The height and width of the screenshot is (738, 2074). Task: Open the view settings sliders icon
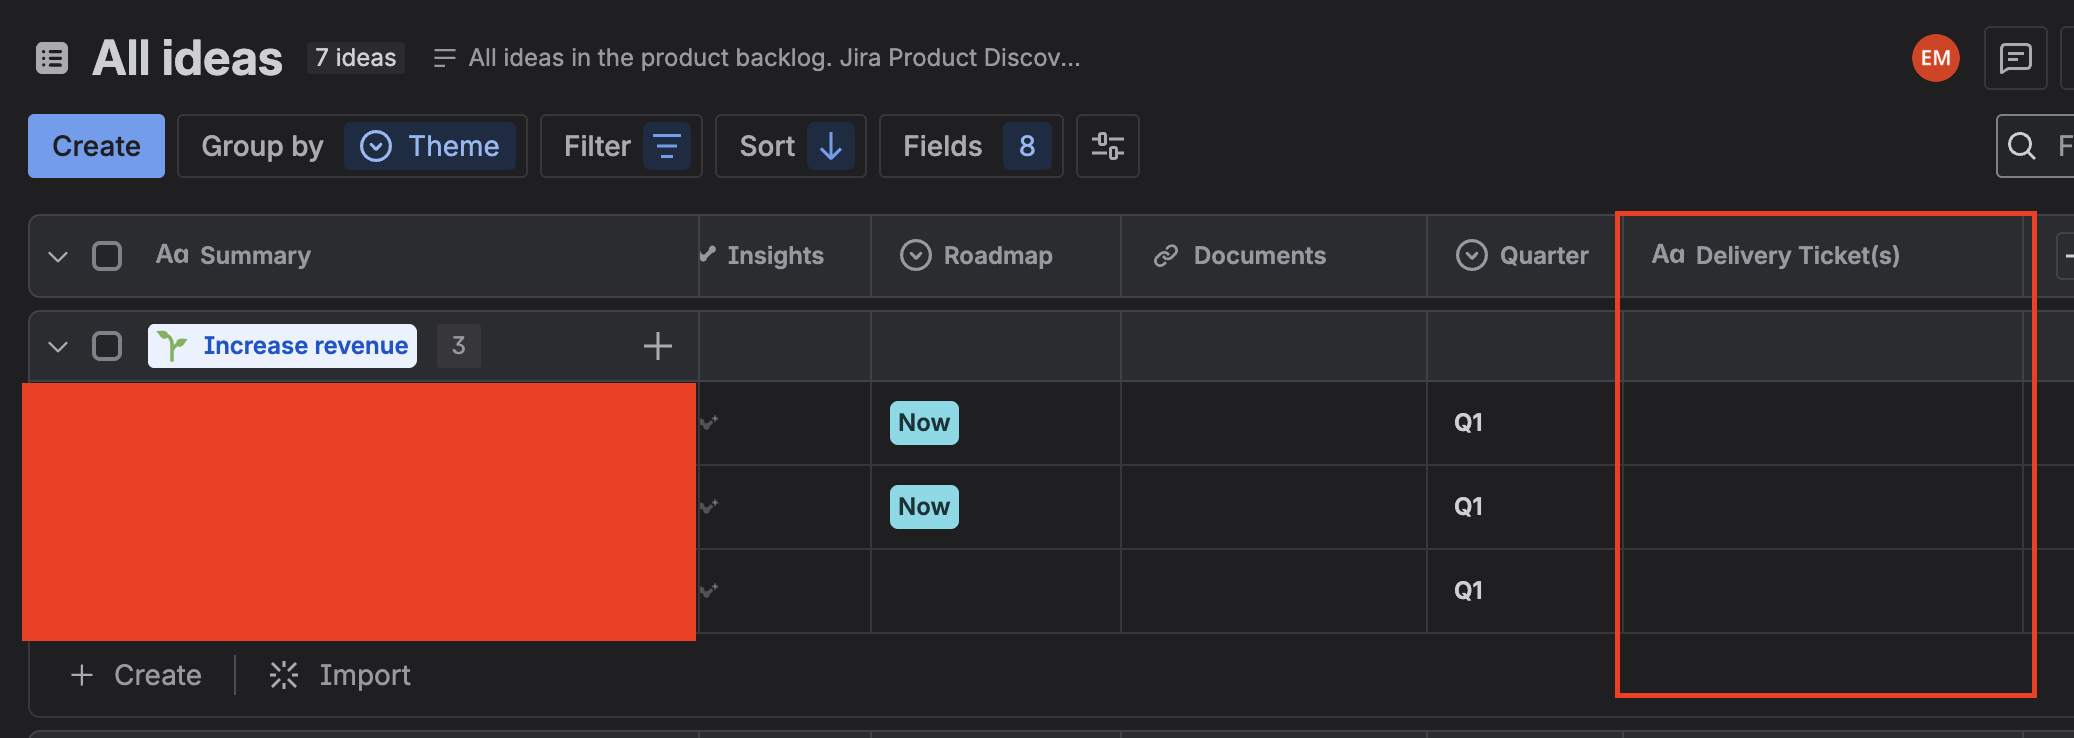point(1107,146)
